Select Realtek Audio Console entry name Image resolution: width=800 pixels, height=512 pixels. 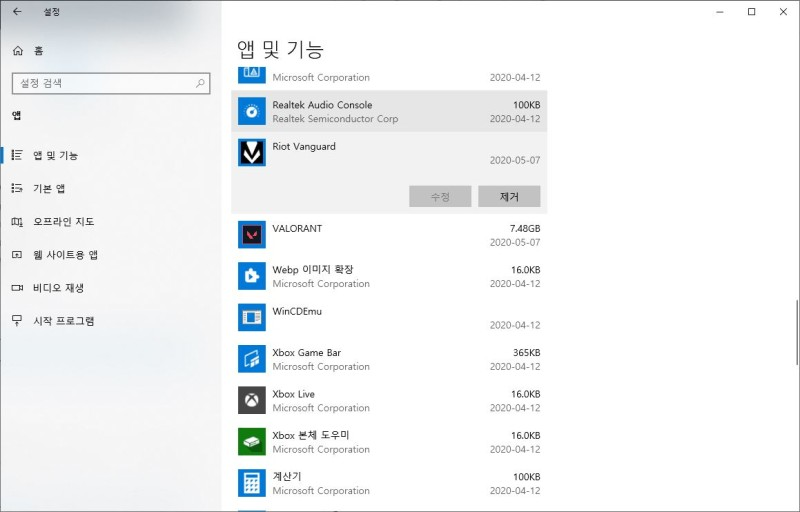[322, 105]
